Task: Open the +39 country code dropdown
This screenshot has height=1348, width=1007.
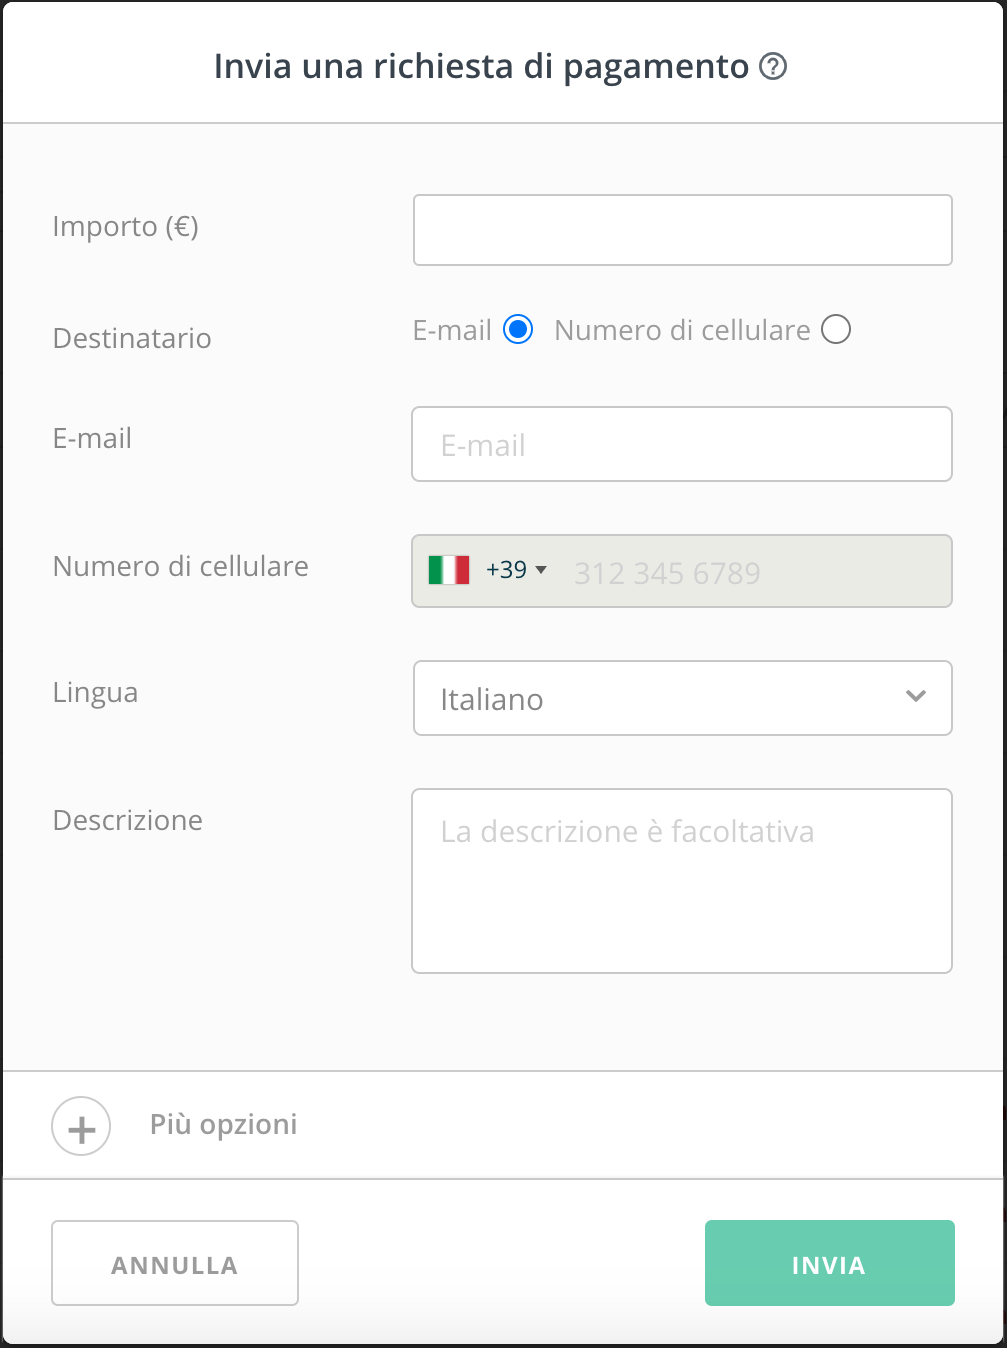Action: pyautogui.click(x=510, y=570)
